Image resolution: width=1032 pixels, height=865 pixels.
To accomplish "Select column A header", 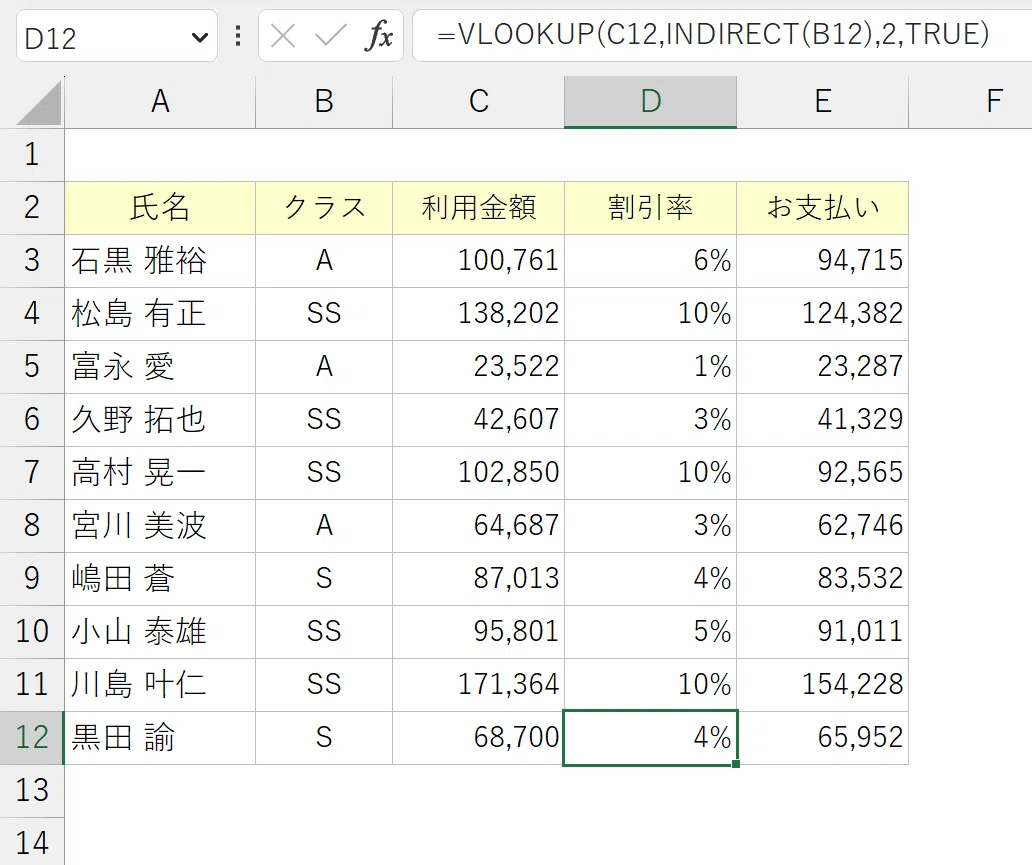I will [x=160, y=101].
